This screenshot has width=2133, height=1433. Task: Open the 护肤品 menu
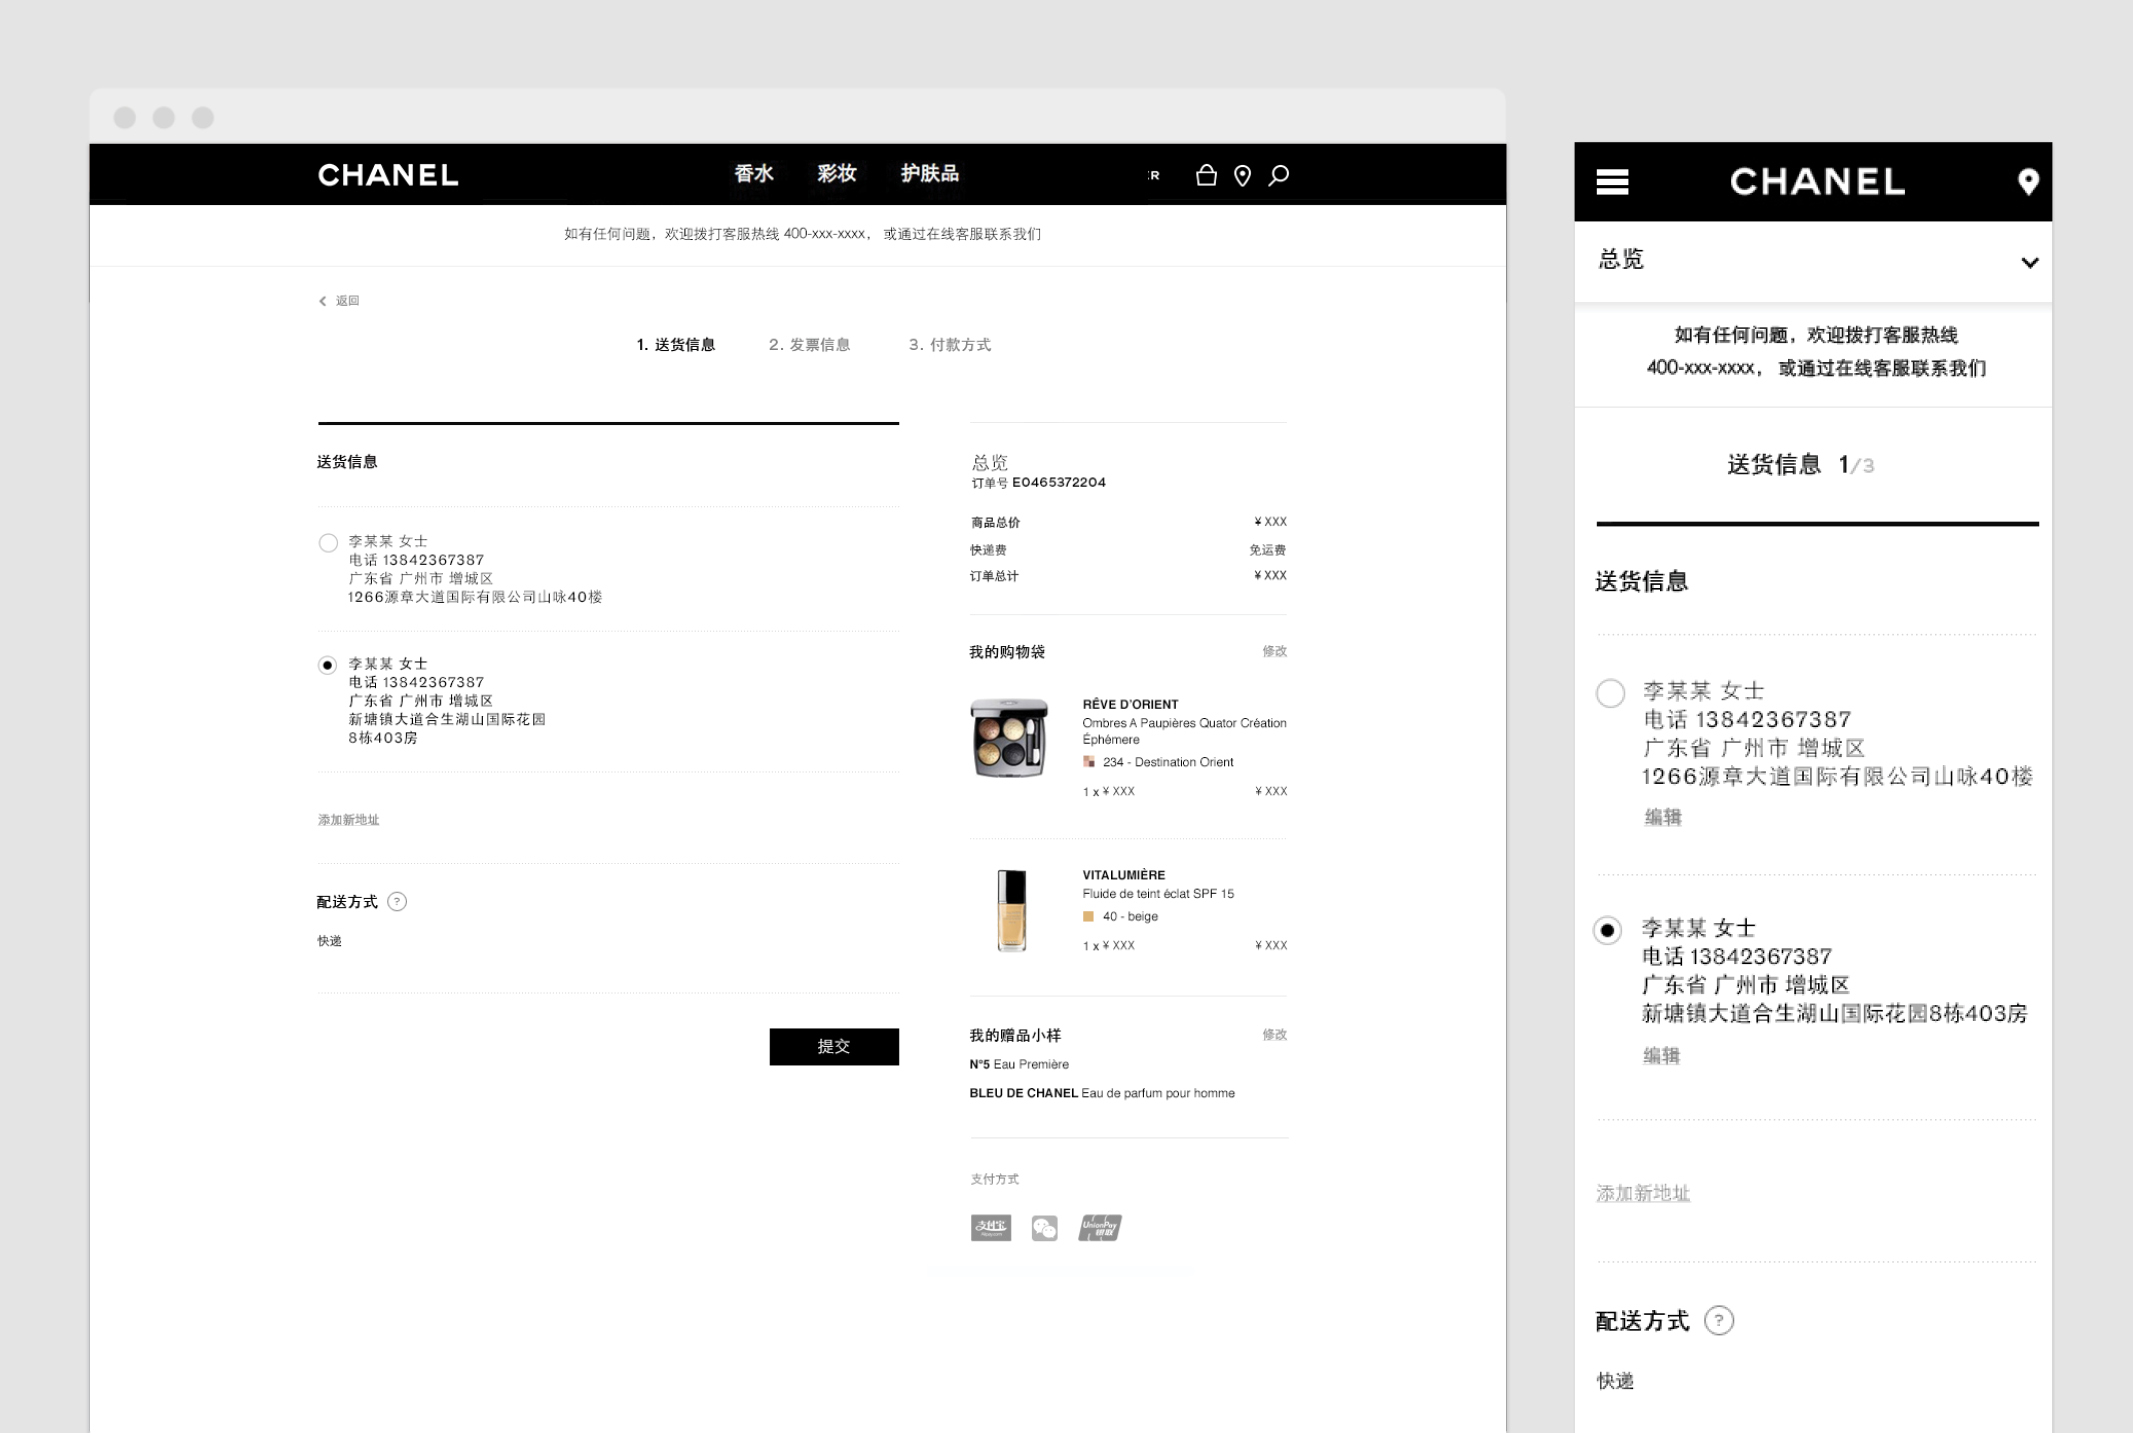930,174
